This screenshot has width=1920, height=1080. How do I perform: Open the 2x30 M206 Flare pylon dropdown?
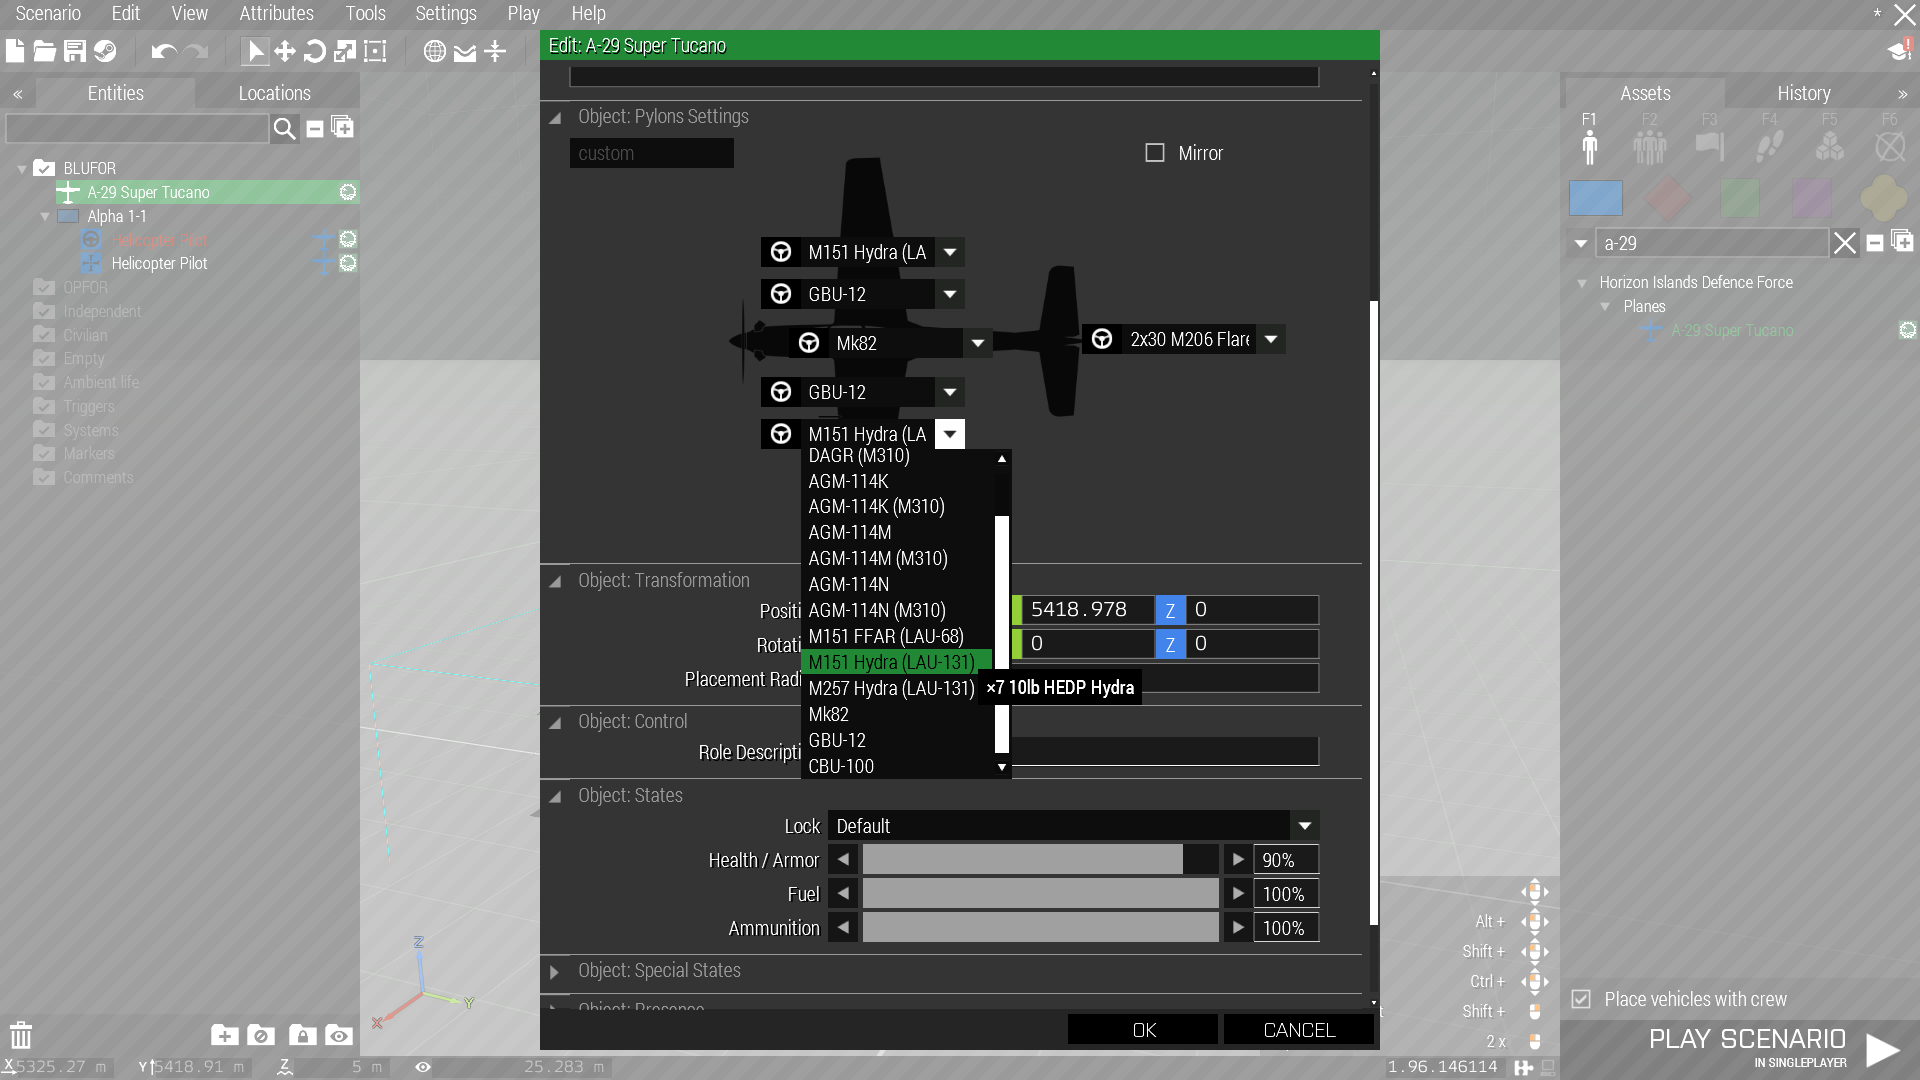[x=1271, y=339]
